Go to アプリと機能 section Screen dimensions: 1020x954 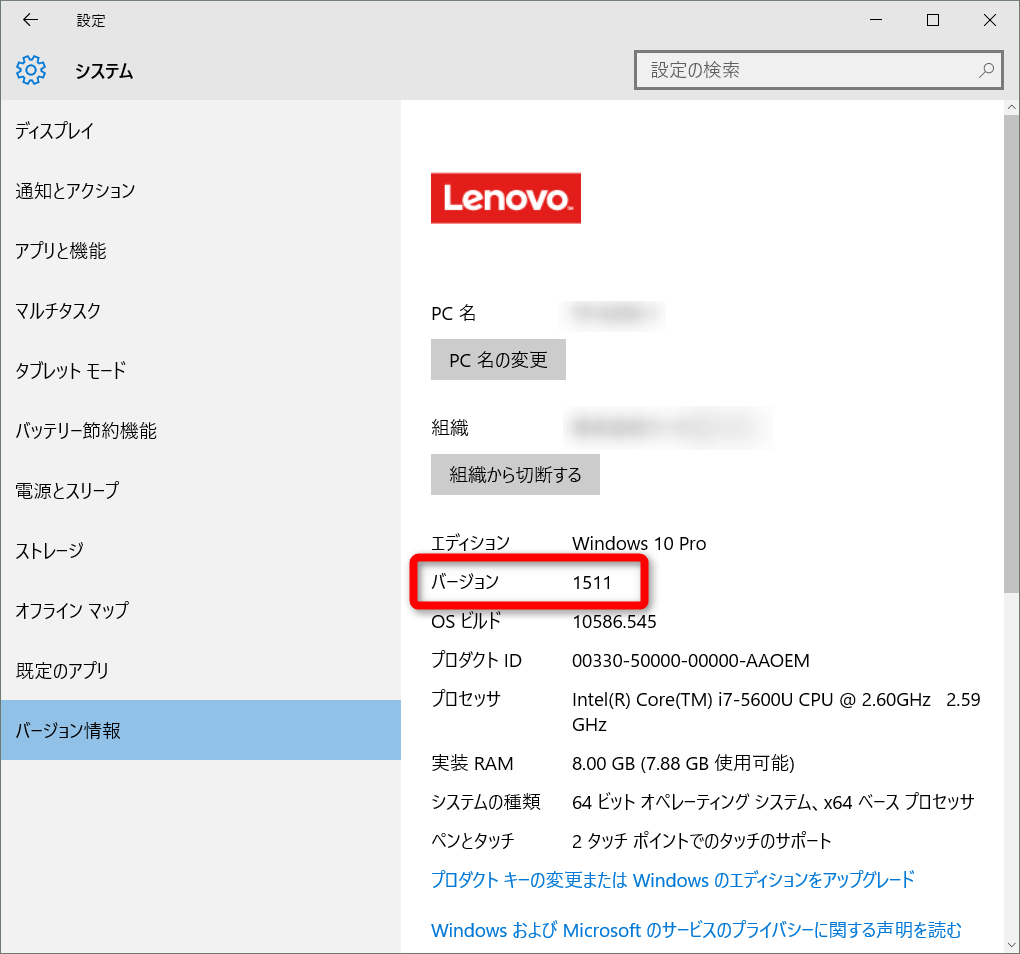pos(61,251)
